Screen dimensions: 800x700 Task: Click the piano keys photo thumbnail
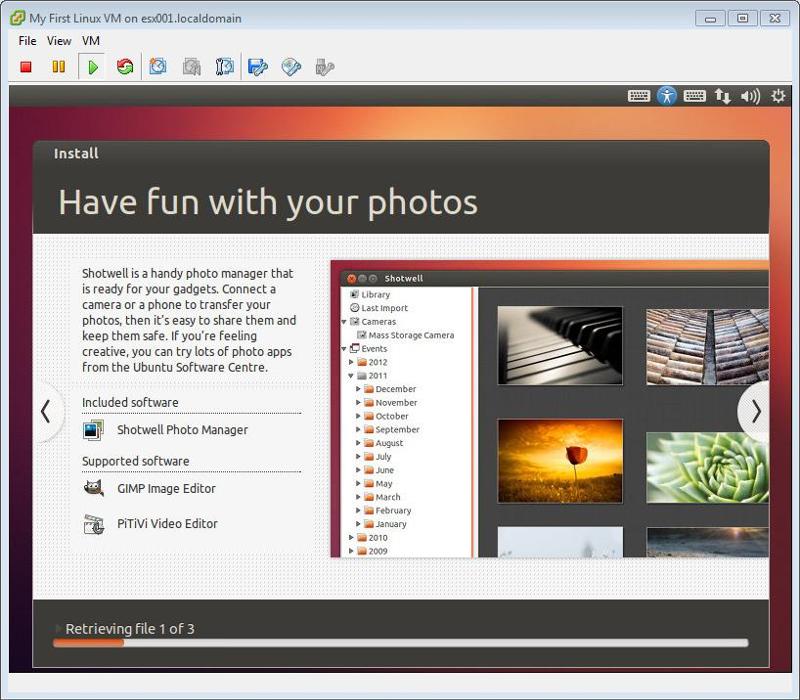tap(560, 345)
